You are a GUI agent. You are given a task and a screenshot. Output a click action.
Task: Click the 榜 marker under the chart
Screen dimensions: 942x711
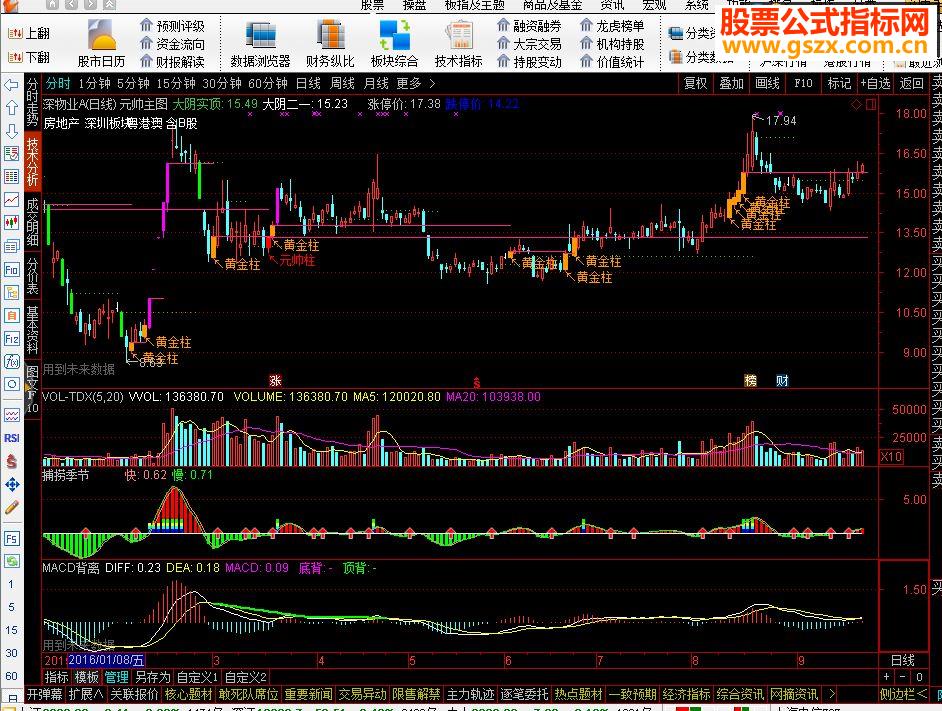coord(750,380)
